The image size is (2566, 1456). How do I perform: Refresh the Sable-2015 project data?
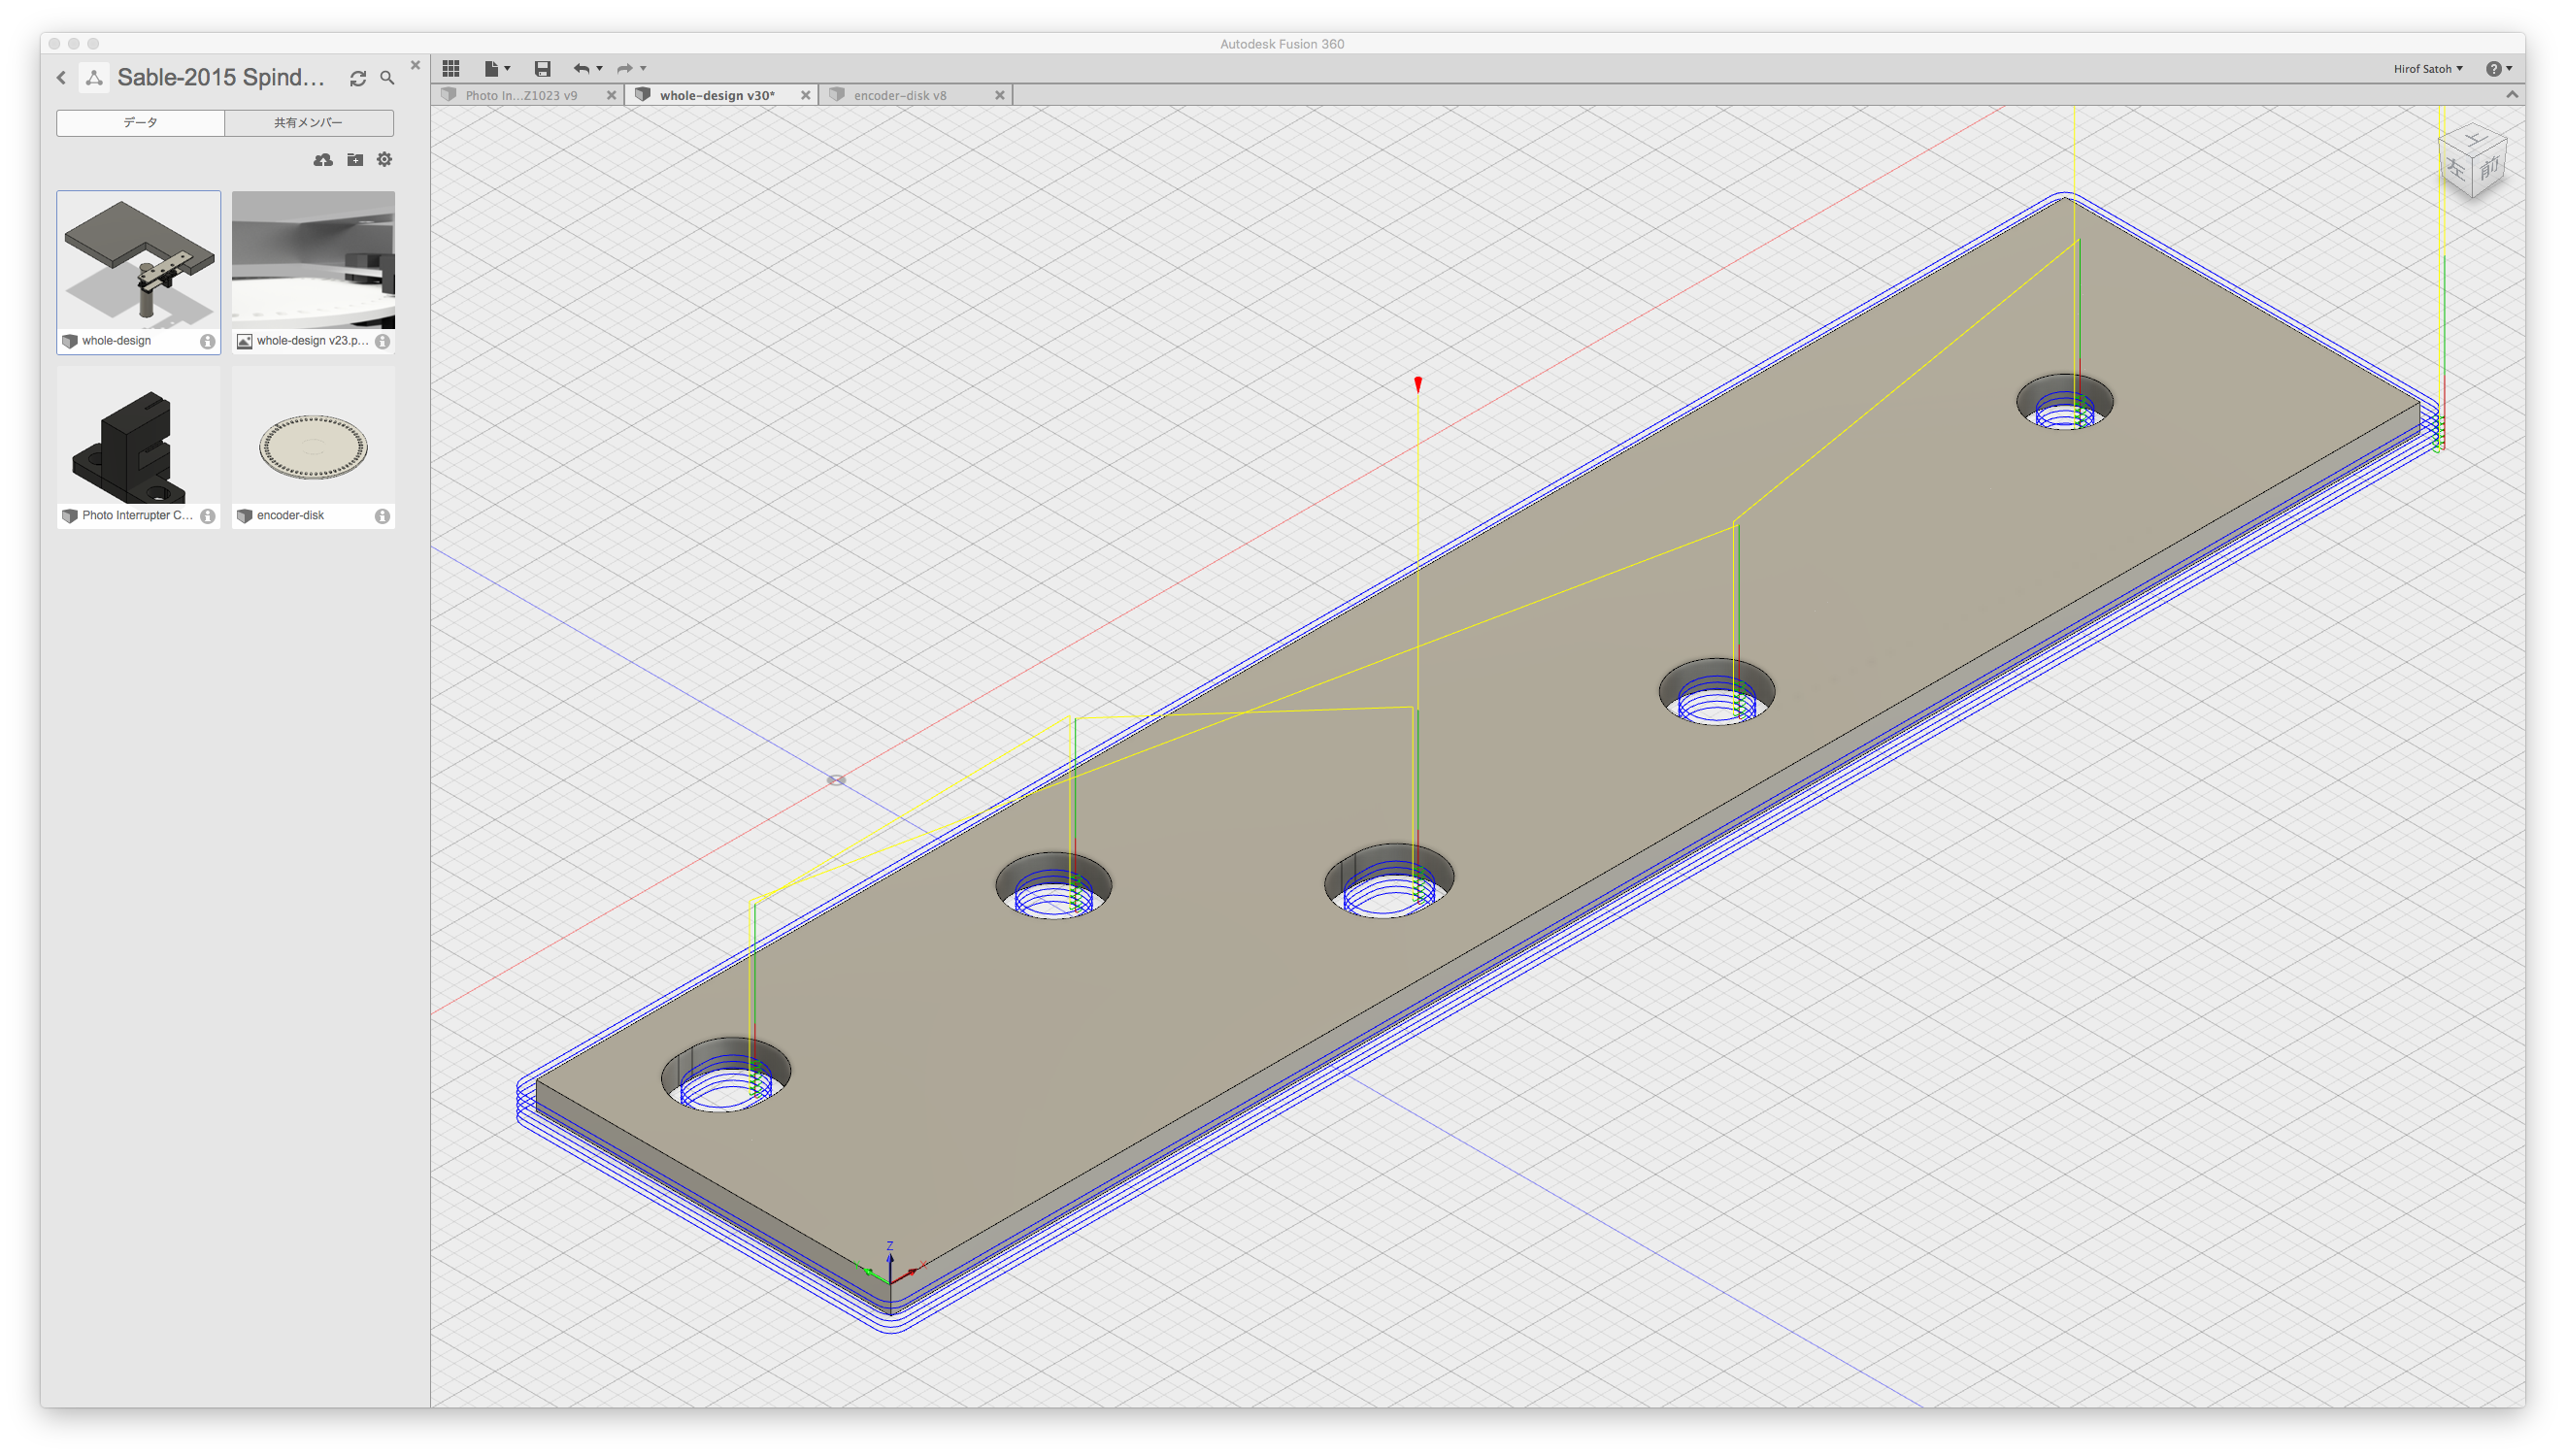click(358, 78)
